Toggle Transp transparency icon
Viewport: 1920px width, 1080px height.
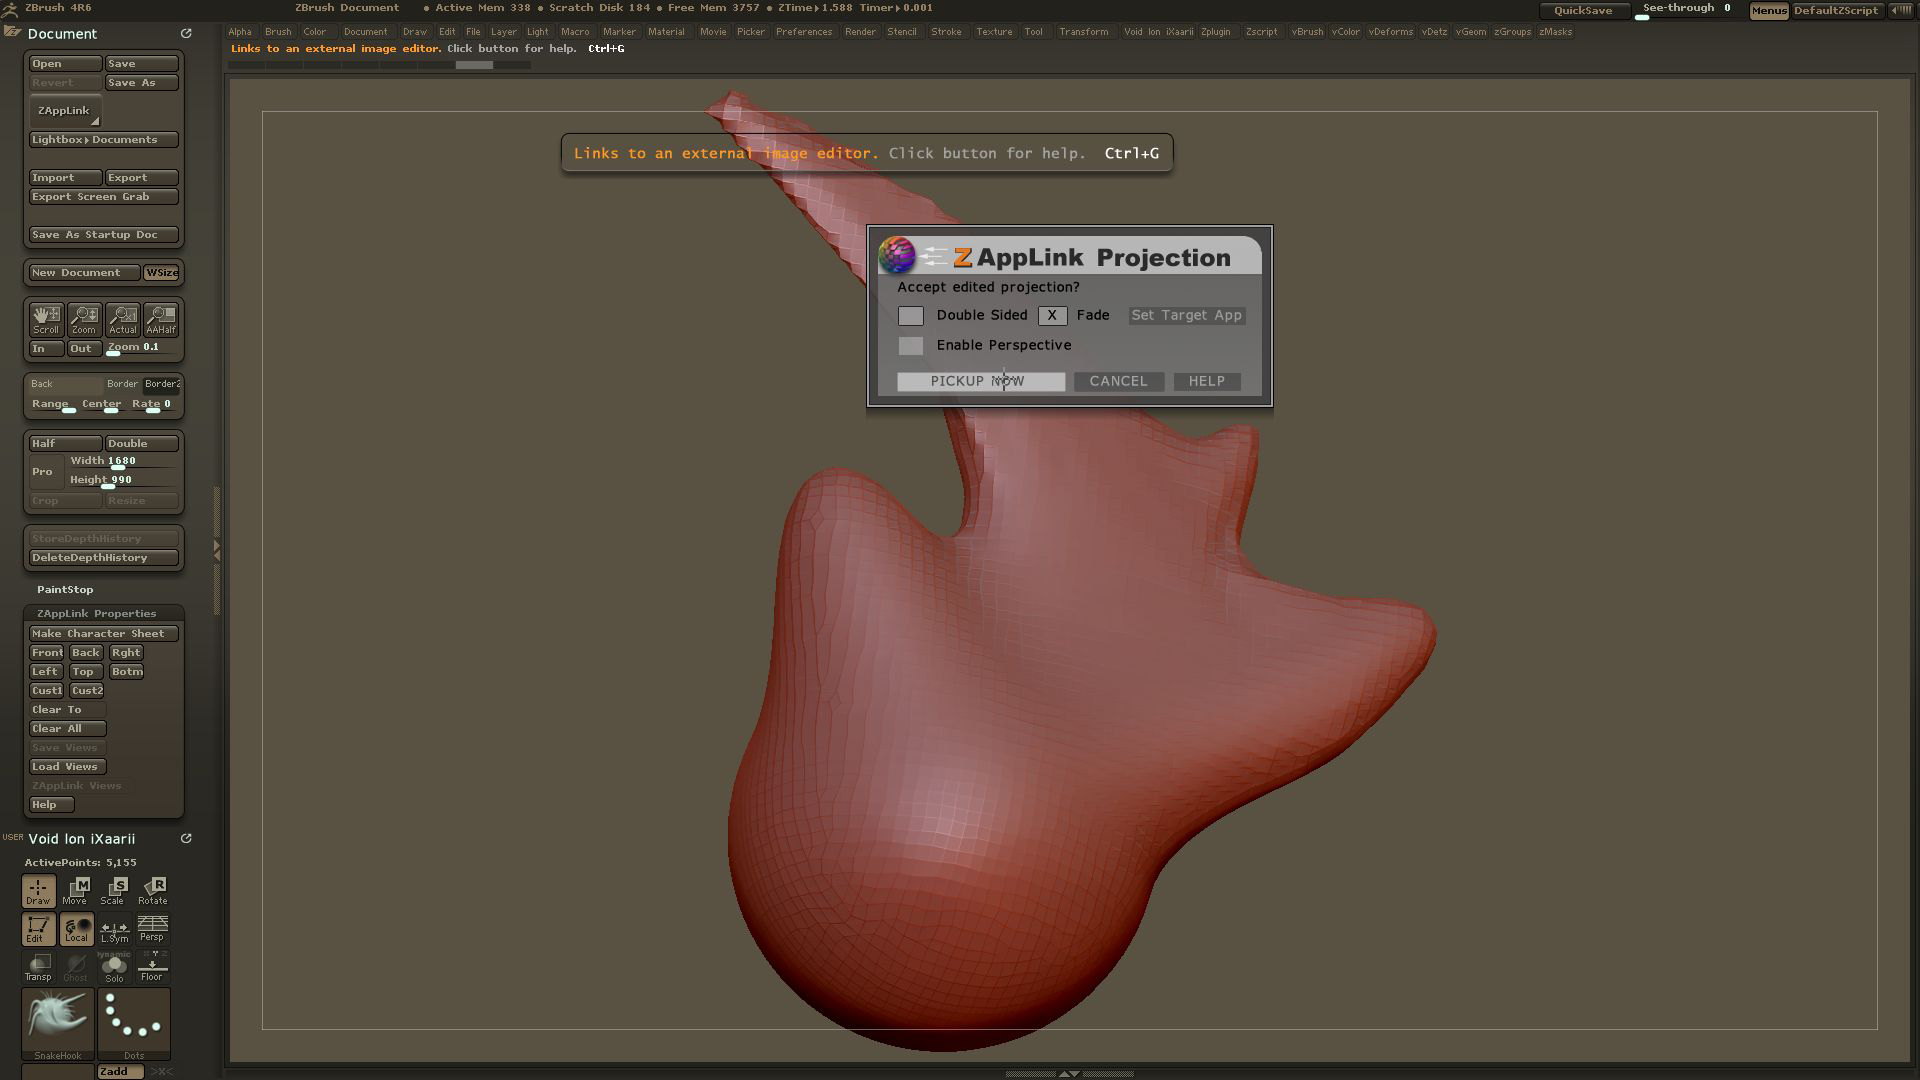tap(38, 967)
